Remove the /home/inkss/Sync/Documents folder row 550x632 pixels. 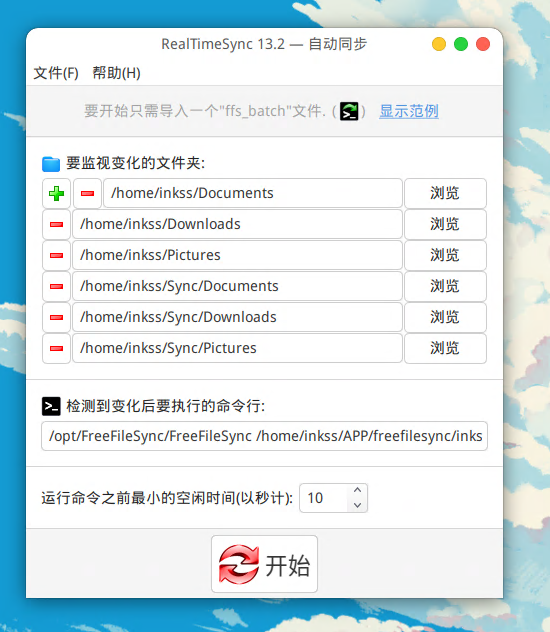coord(56,287)
